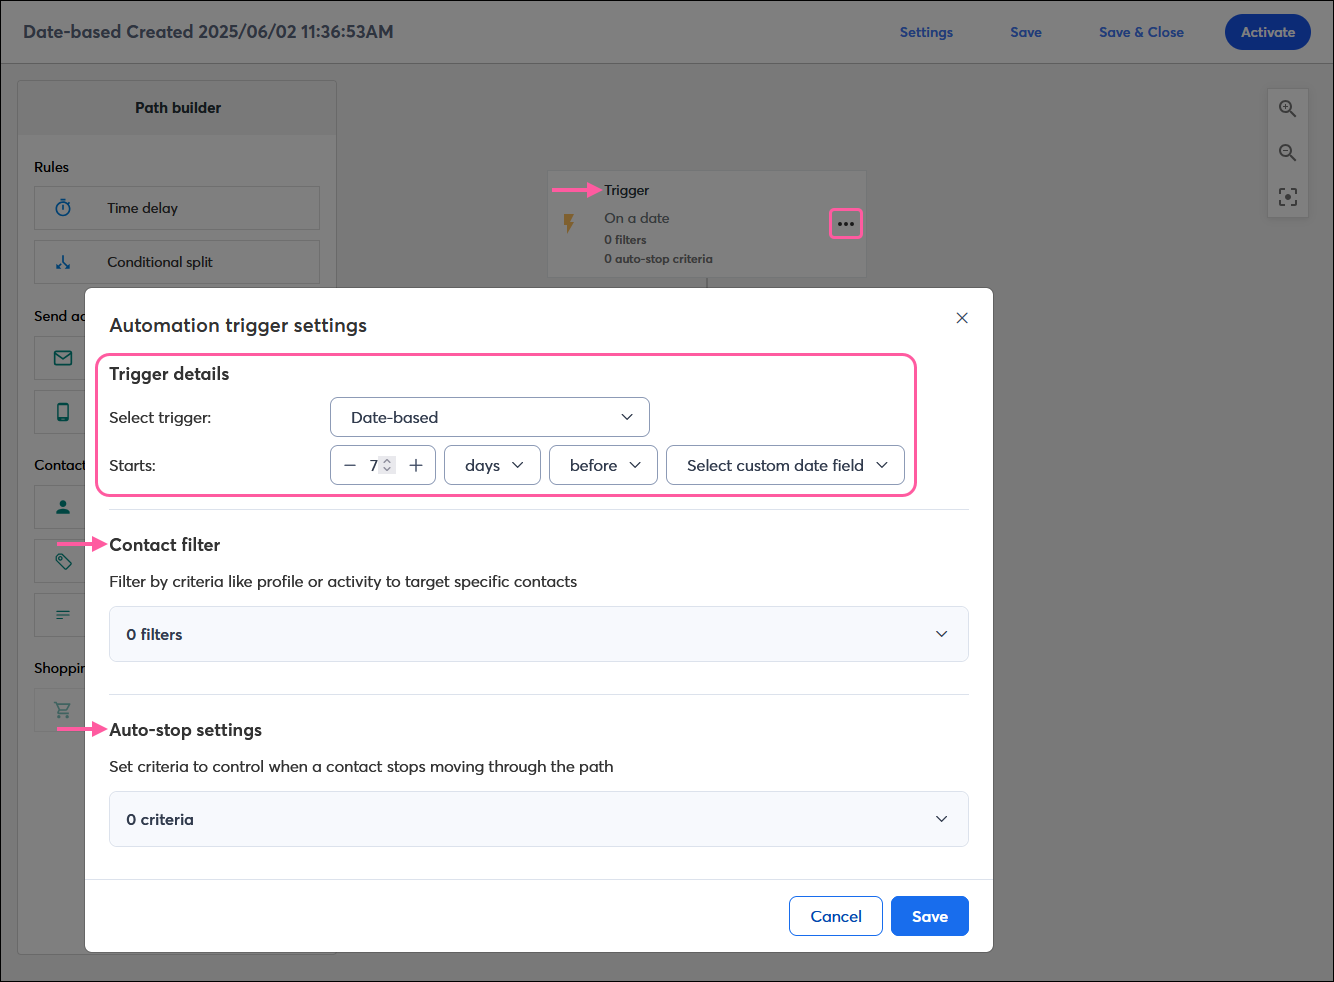Image resolution: width=1334 pixels, height=982 pixels.
Task: Open the before/after dropdown
Action: coord(604,465)
